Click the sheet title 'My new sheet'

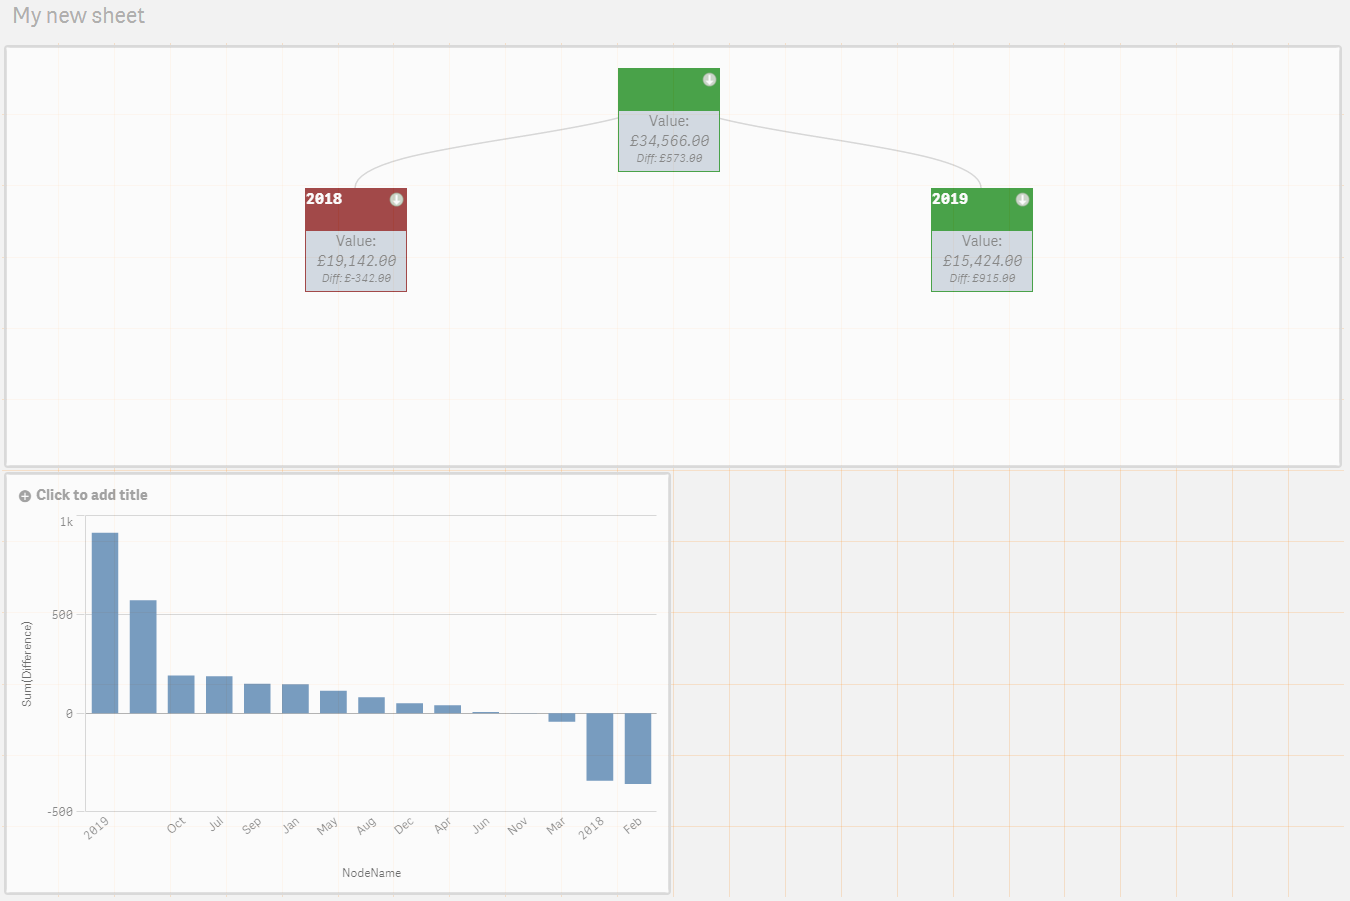[78, 15]
